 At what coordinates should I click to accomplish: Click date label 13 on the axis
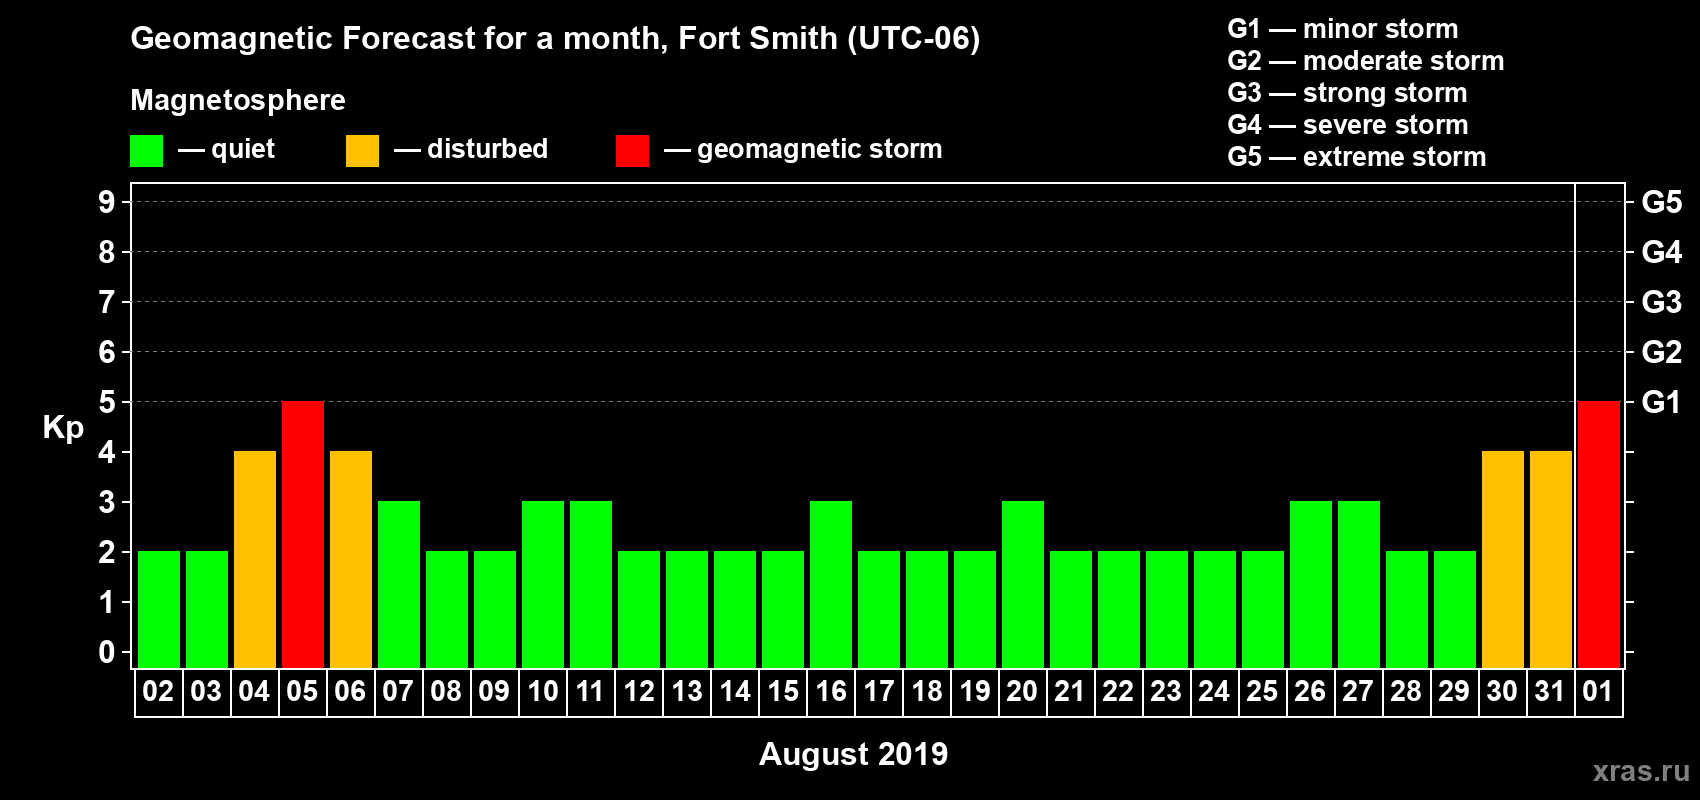[686, 691]
